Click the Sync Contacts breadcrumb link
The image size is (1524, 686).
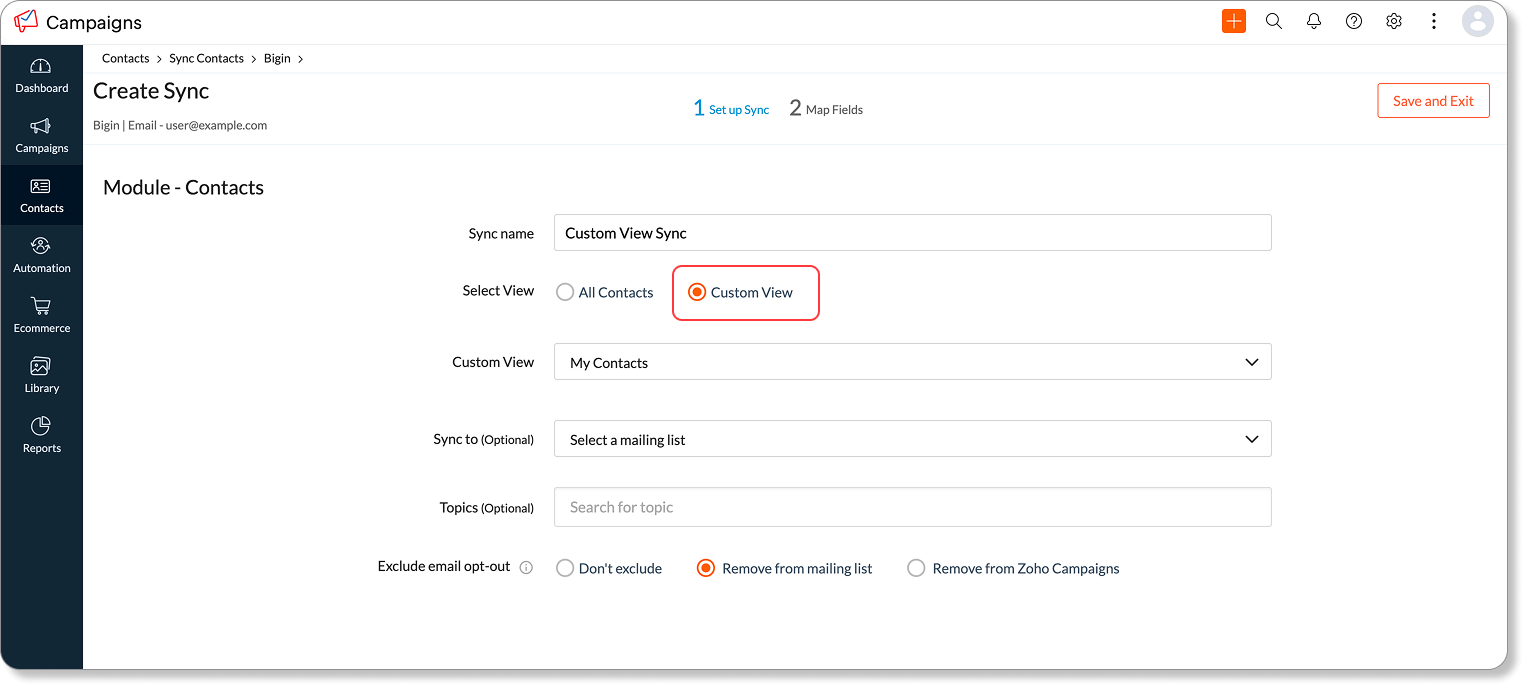[x=206, y=58]
